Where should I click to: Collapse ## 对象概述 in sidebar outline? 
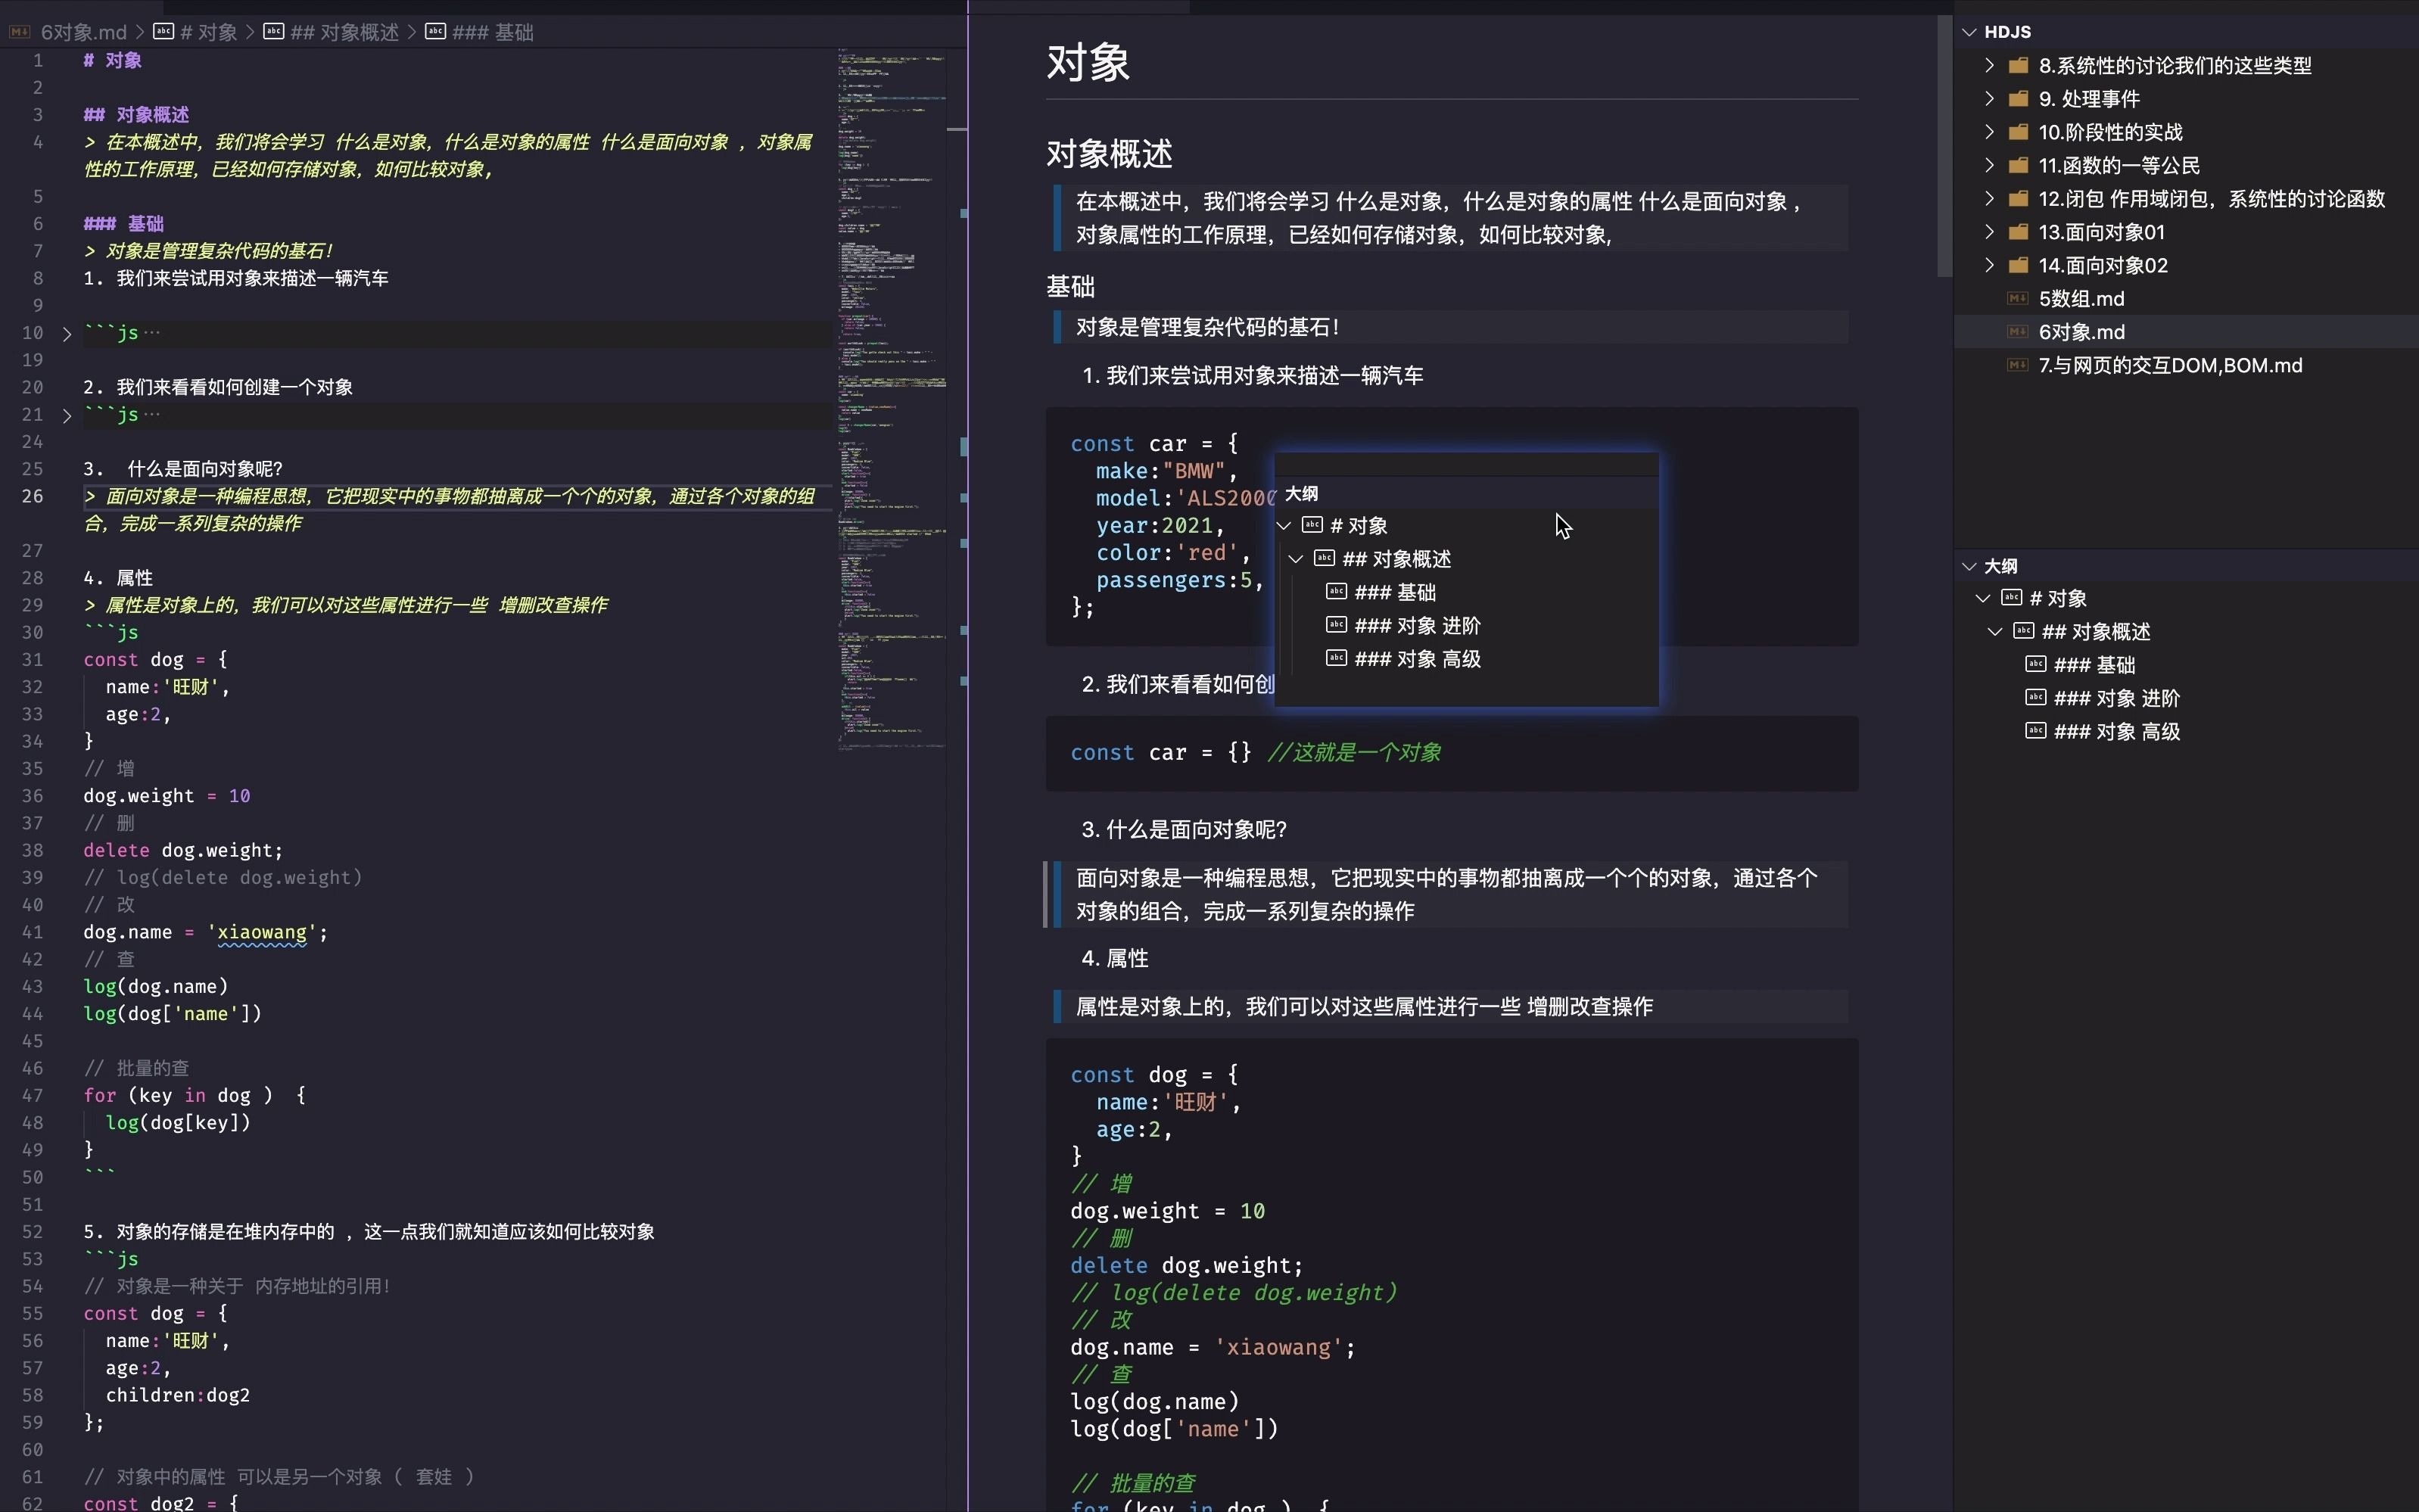click(1995, 632)
